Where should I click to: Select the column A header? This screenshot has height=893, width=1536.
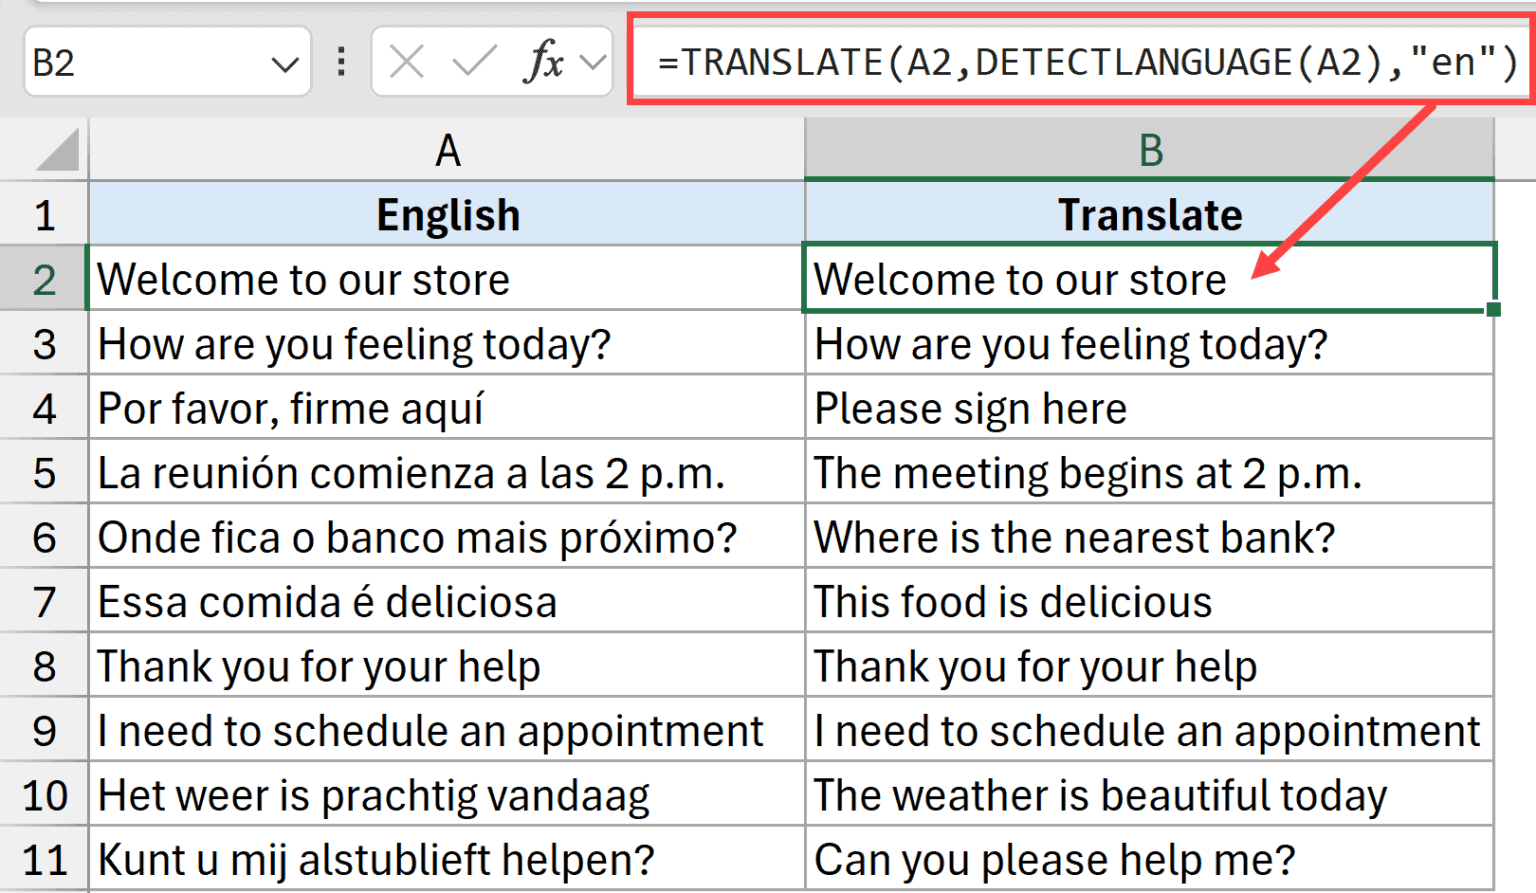[447, 150]
